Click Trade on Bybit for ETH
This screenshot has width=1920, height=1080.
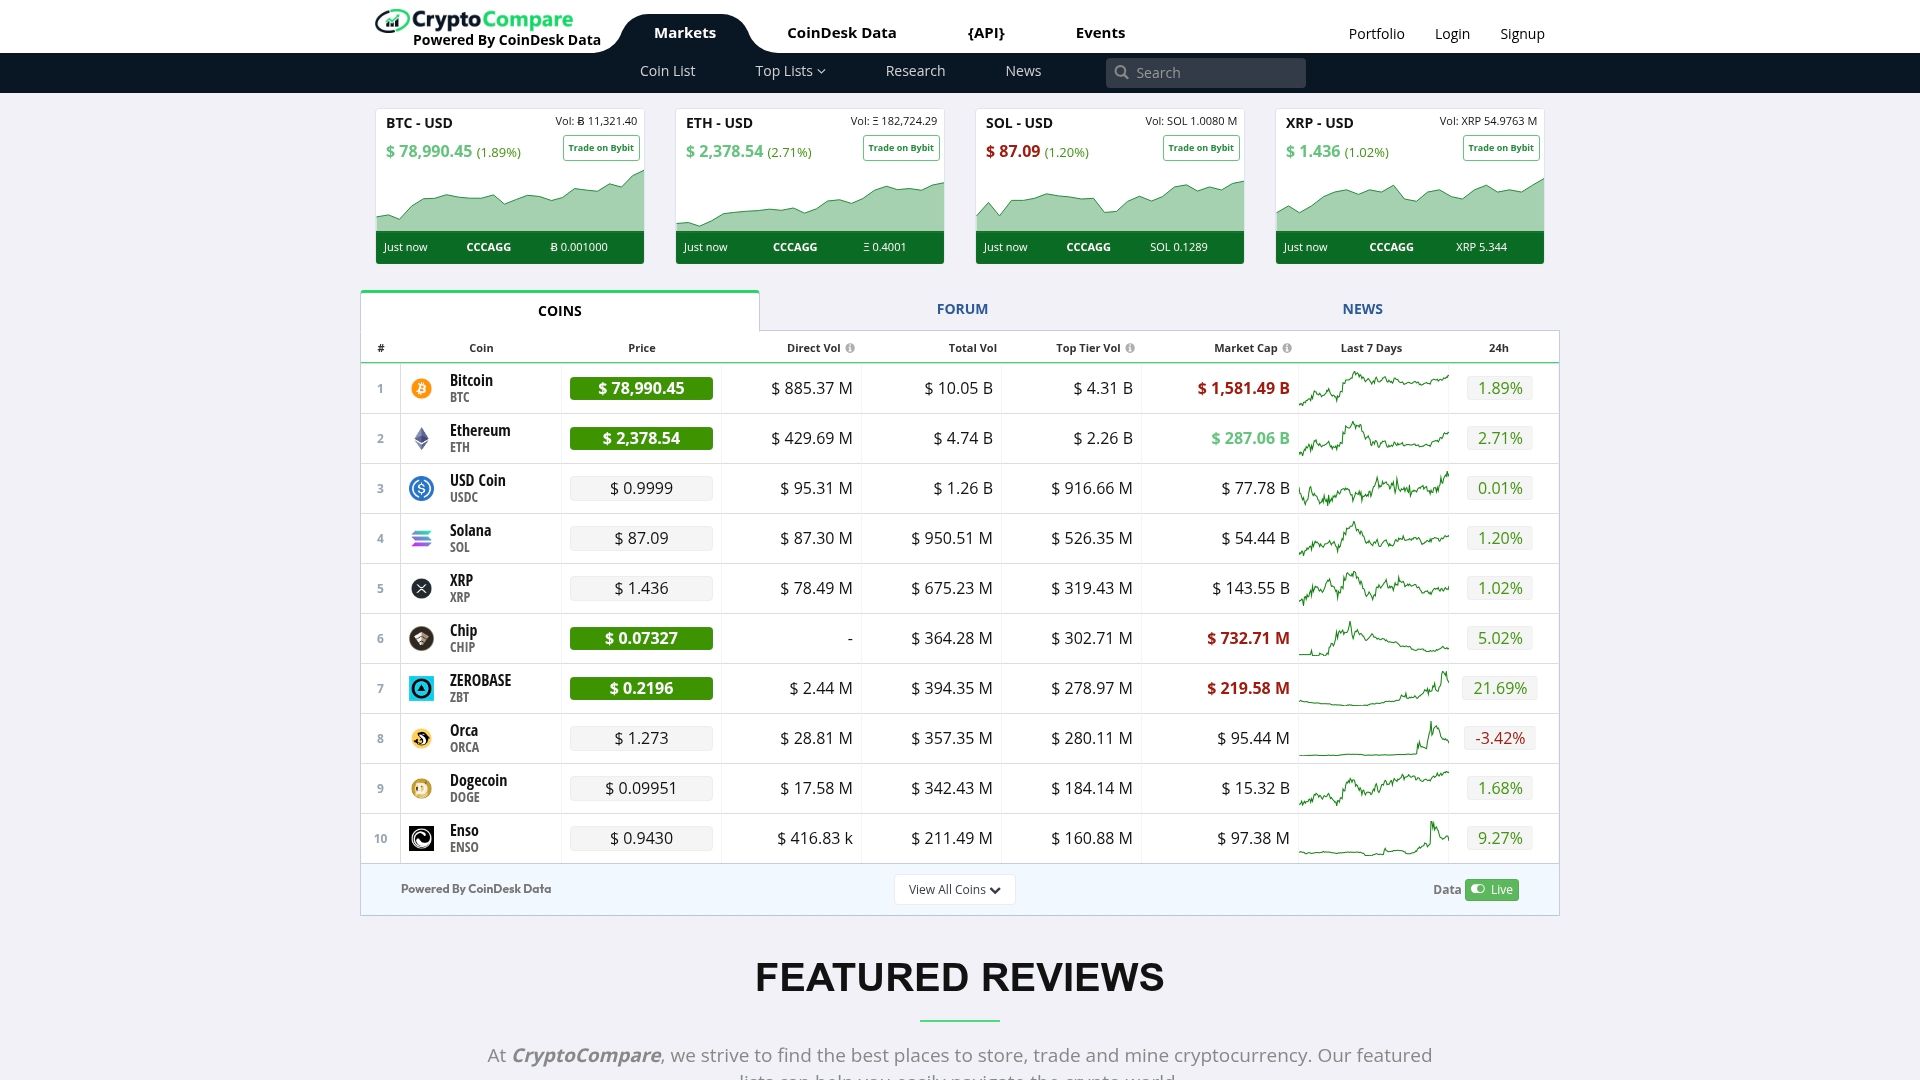(x=901, y=148)
